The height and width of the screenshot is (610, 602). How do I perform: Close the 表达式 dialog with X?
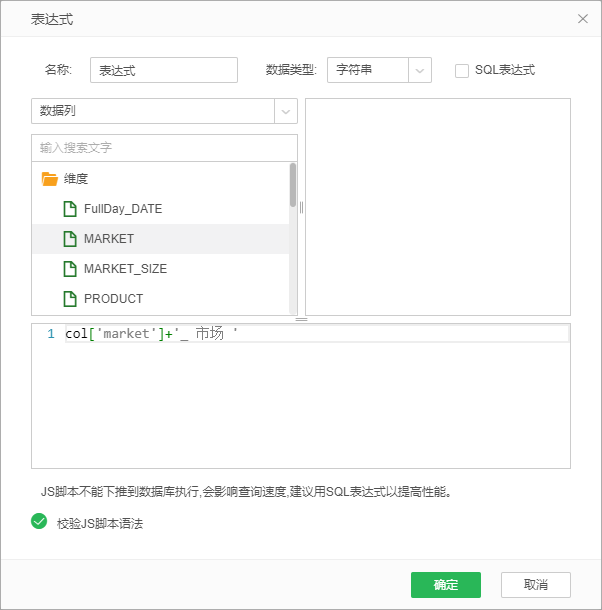point(583,19)
